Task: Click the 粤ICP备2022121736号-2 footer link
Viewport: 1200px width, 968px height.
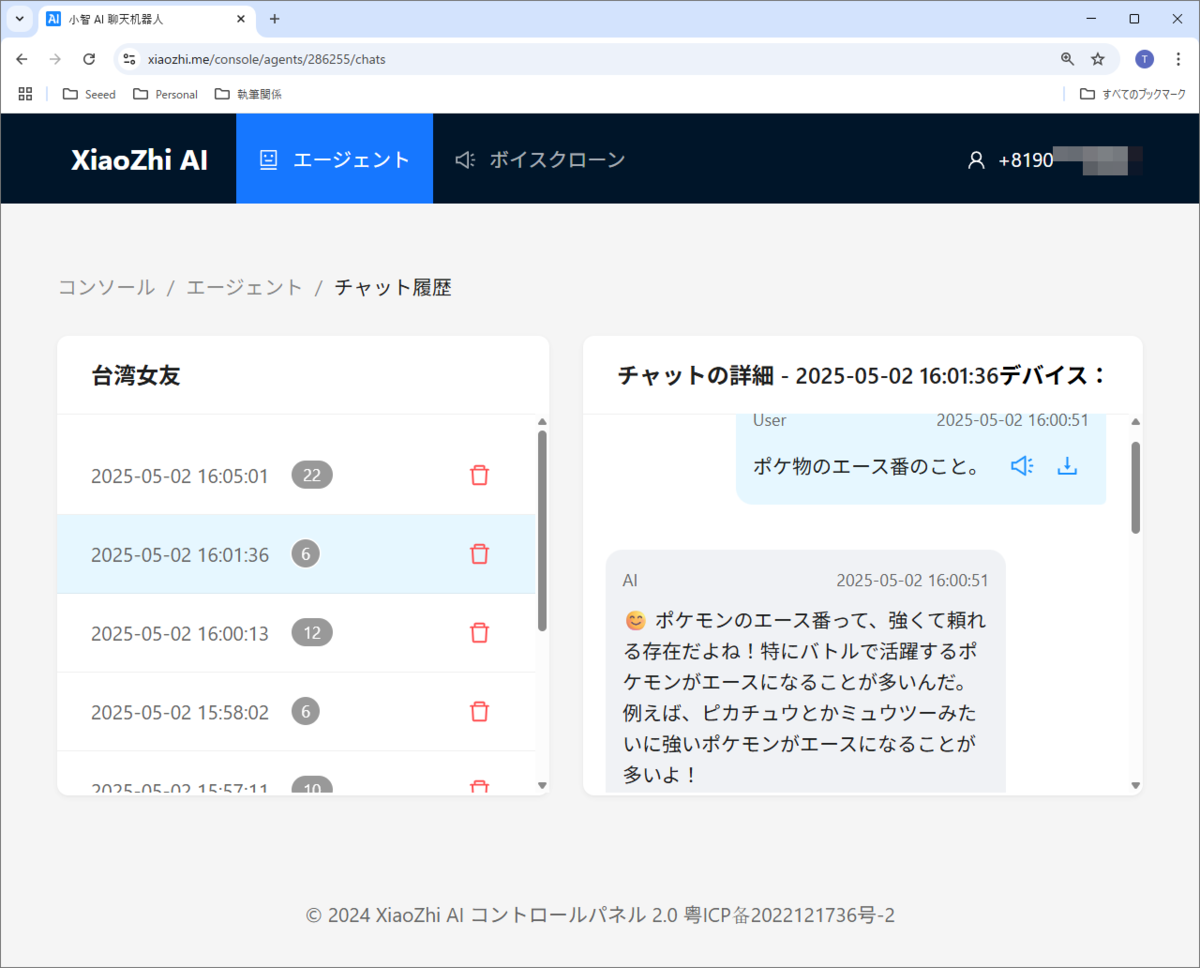Action: point(789,914)
